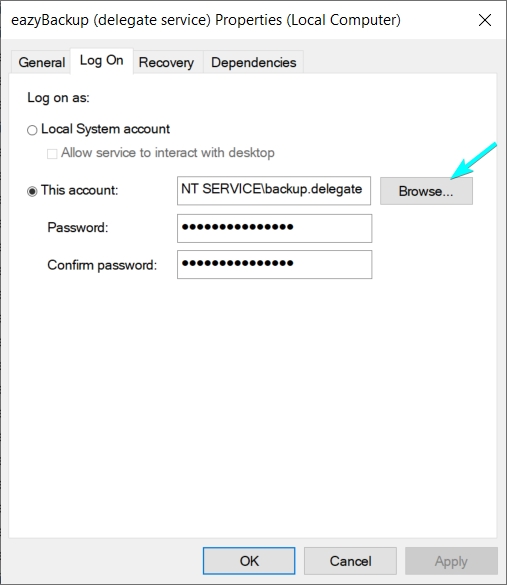
Task: Focus the Confirm password input field
Action: 274,264
